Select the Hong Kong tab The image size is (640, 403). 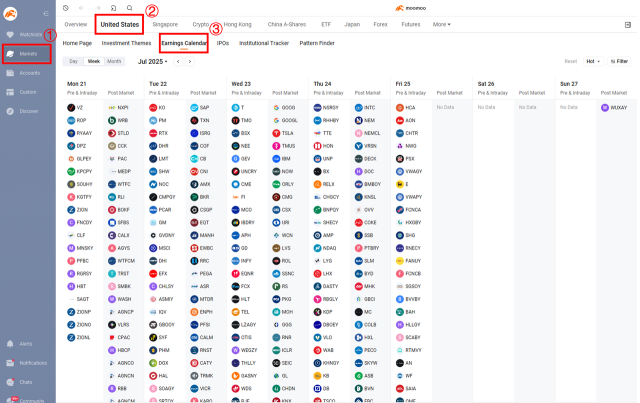point(238,24)
